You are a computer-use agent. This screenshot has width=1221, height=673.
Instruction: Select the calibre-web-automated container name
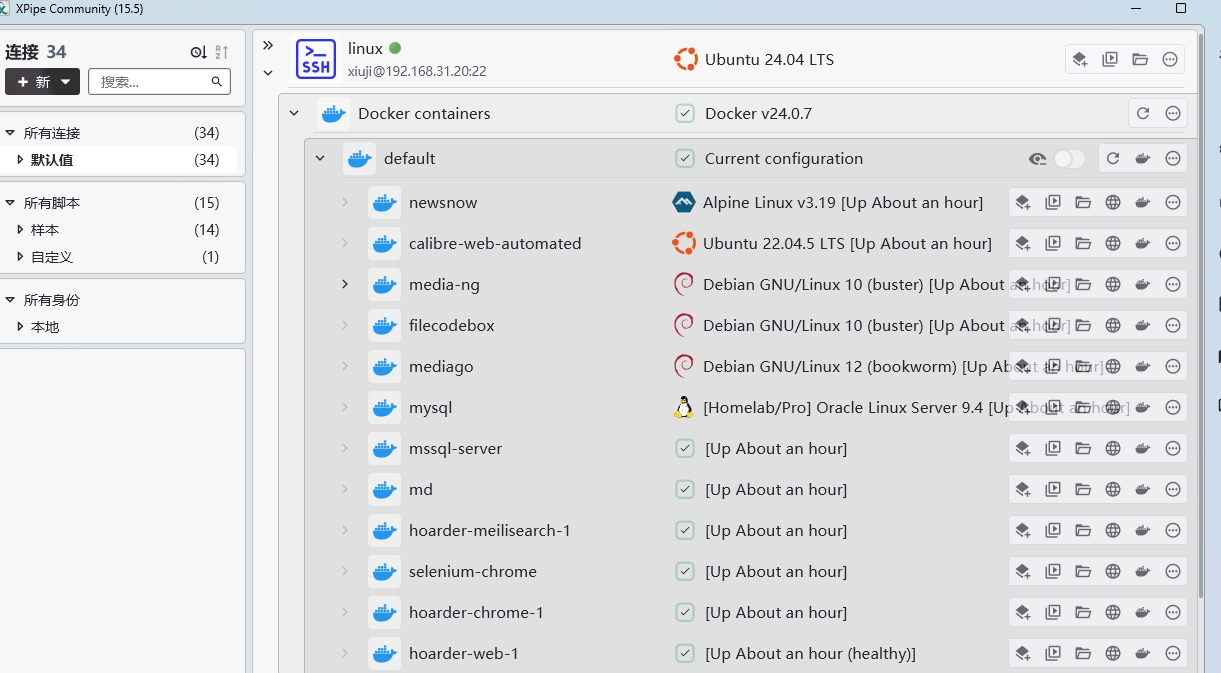tap(495, 243)
